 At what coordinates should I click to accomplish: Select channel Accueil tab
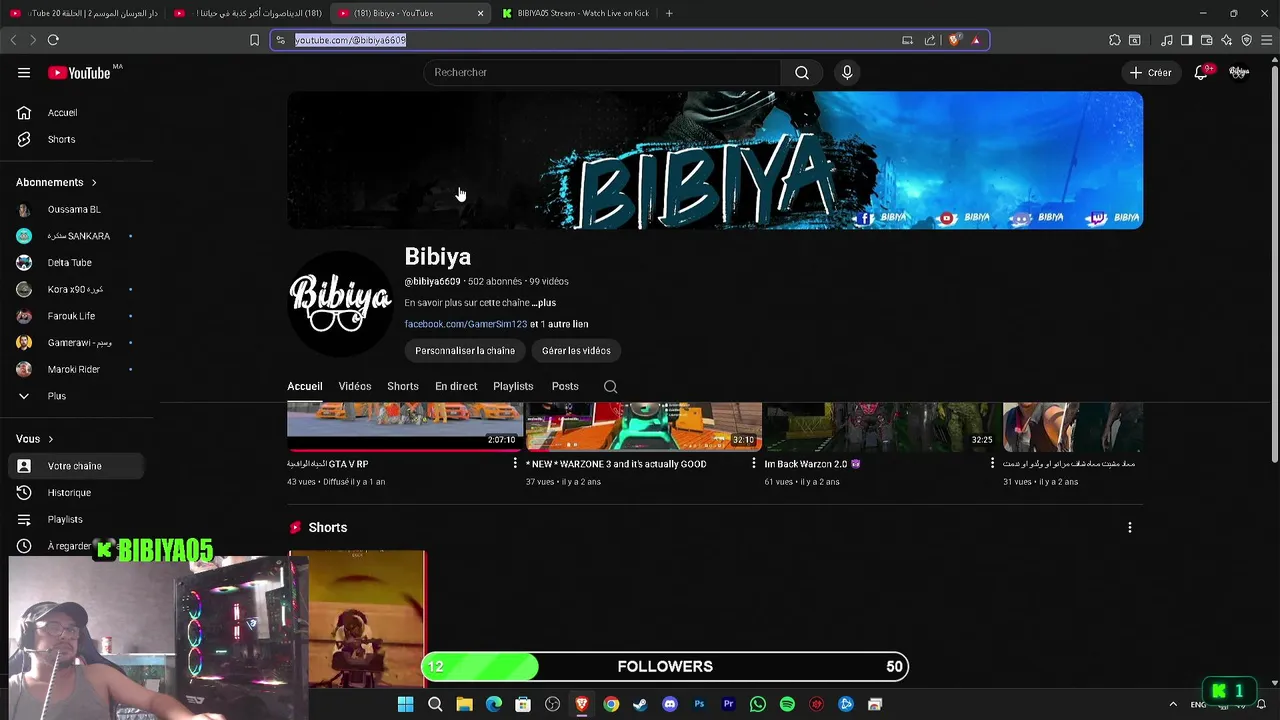(305, 386)
